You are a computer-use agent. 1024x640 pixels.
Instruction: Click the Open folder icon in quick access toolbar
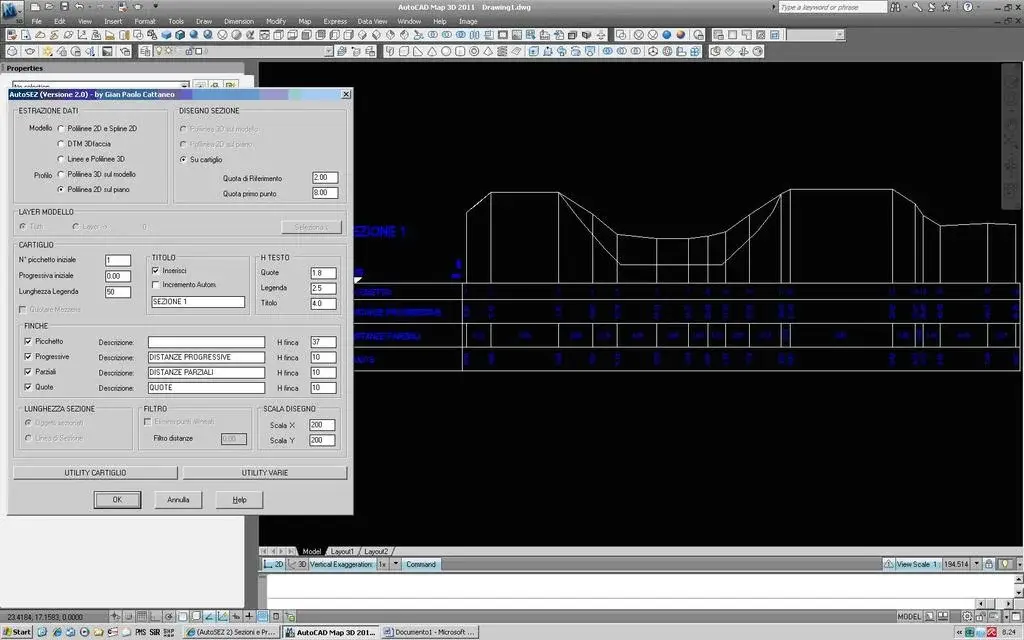50,7
